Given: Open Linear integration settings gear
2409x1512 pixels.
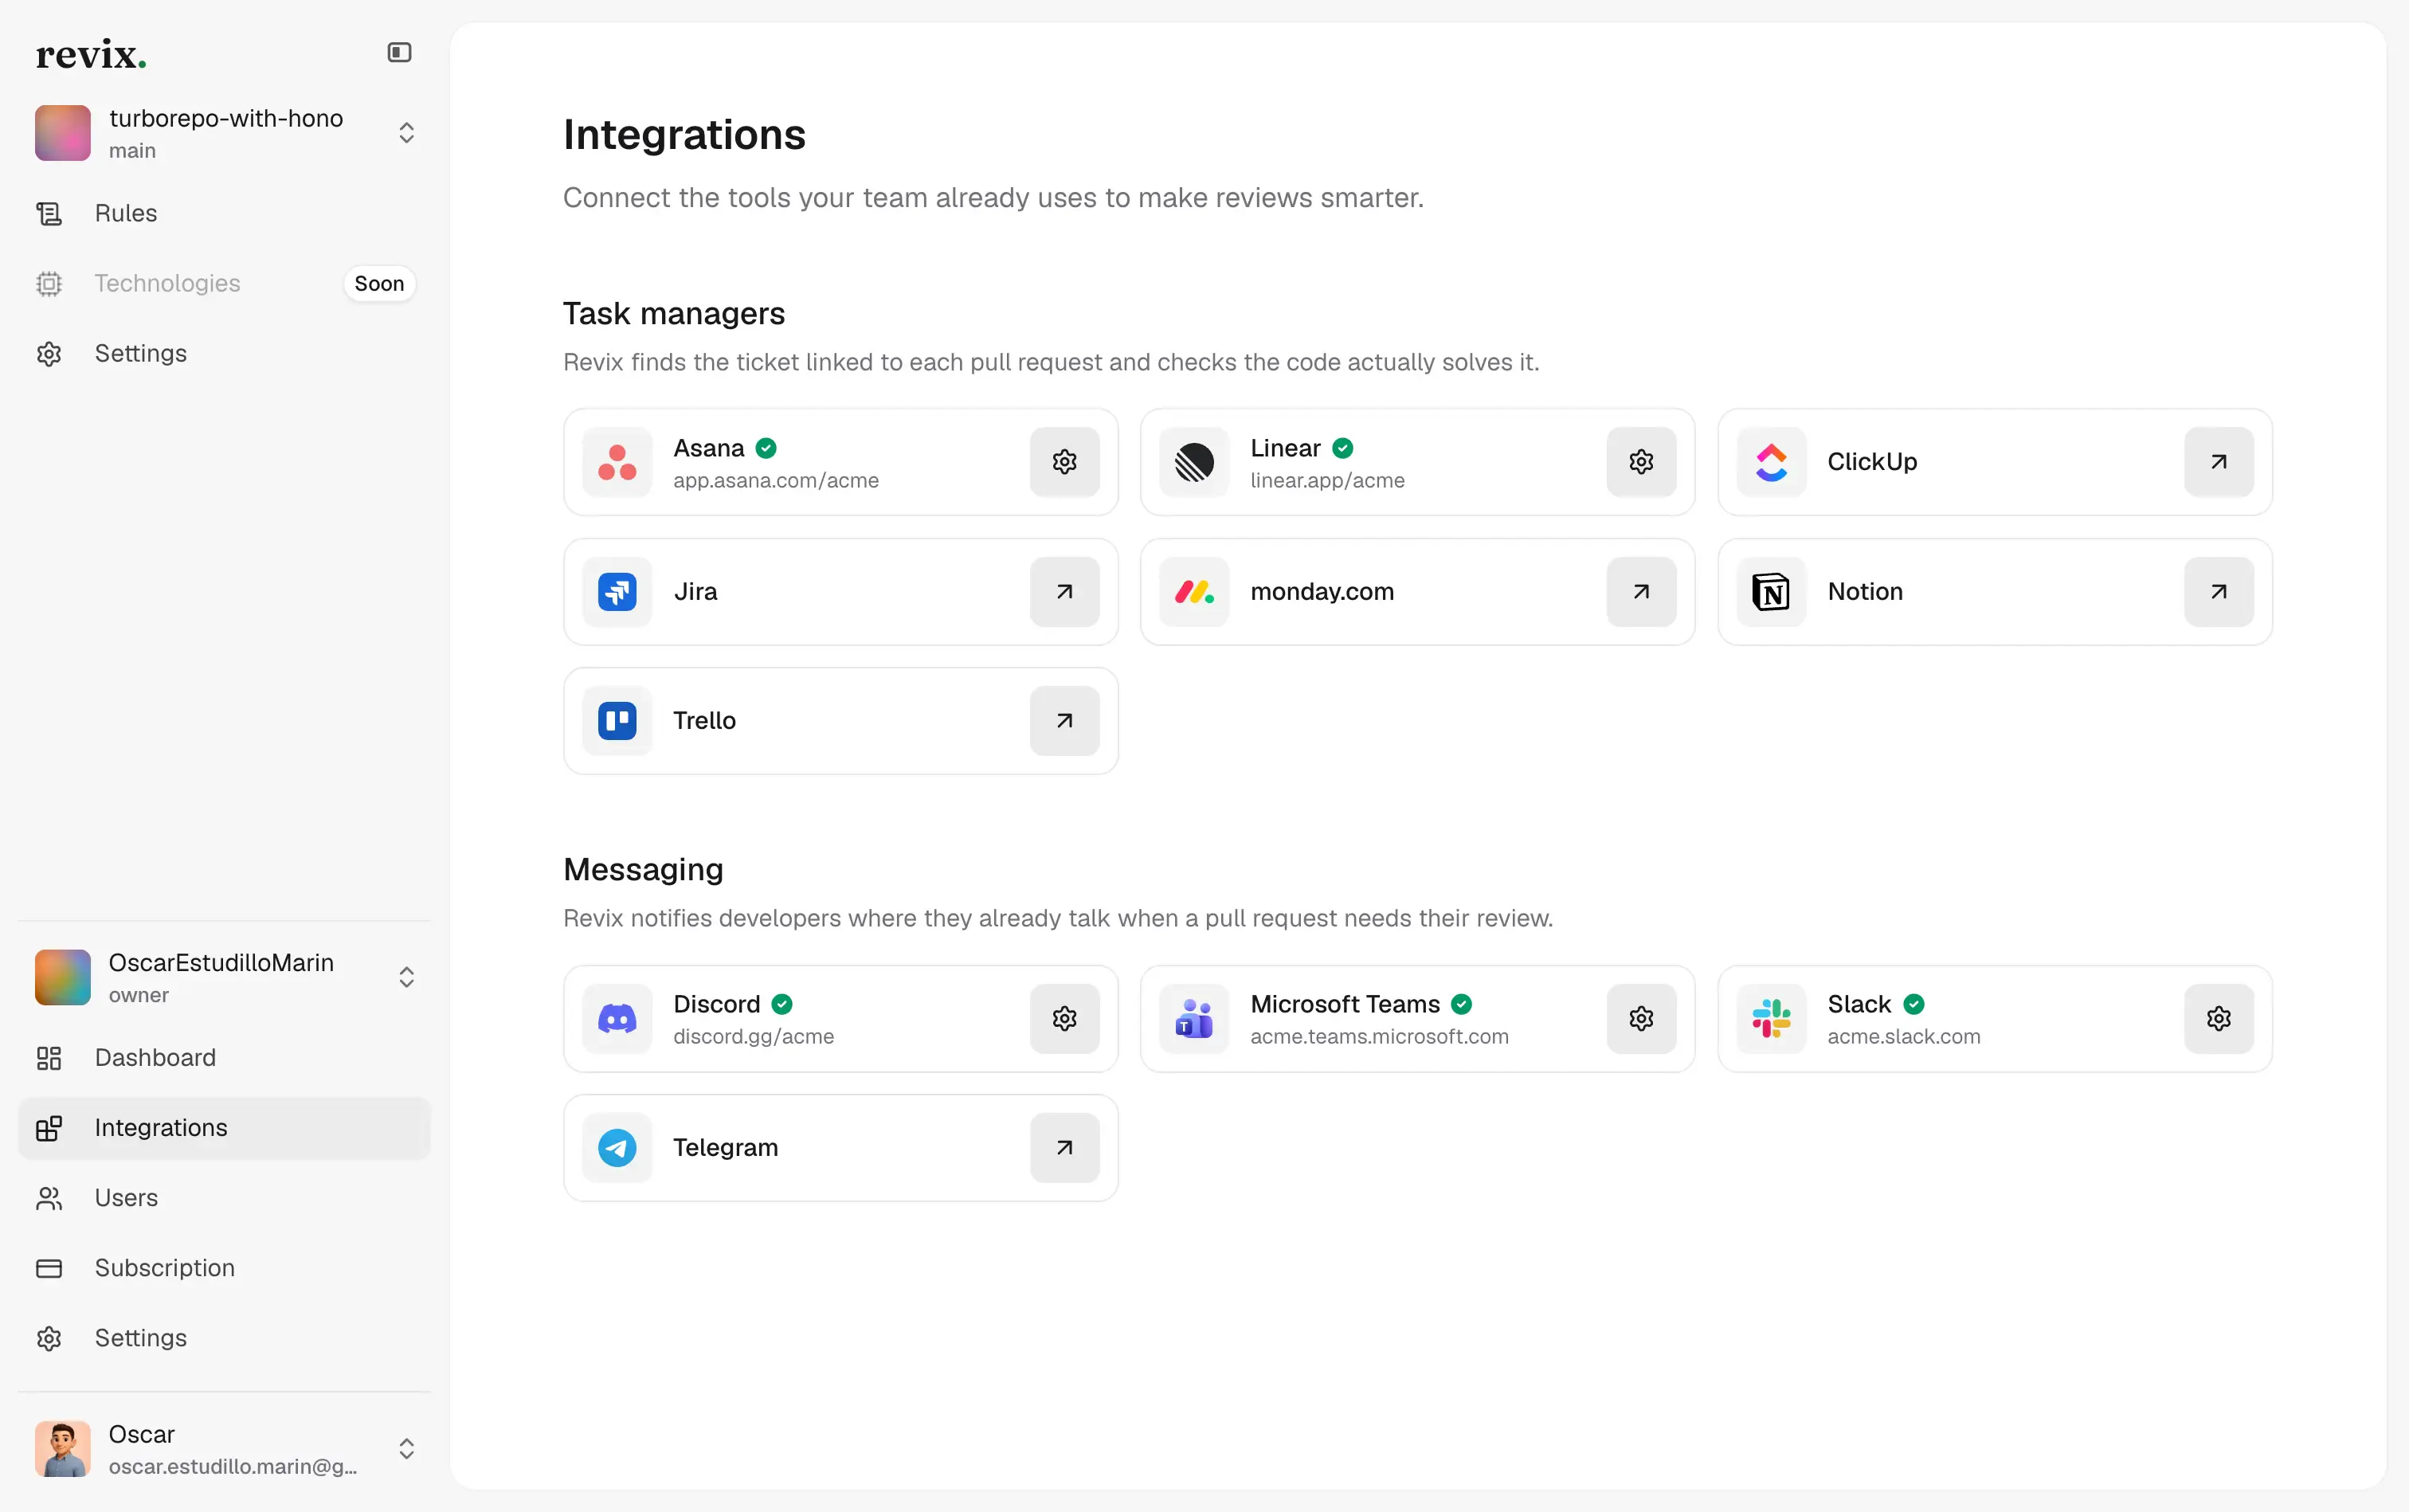Looking at the screenshot, I should [x=1641, y=462].
